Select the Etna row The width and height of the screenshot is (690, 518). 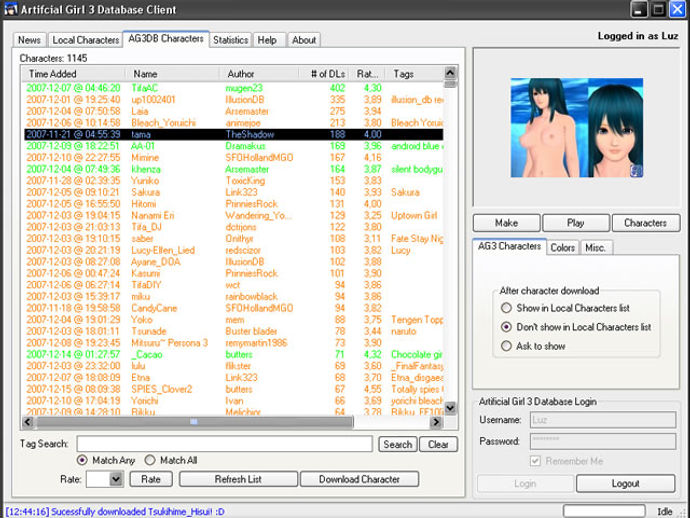233,378
